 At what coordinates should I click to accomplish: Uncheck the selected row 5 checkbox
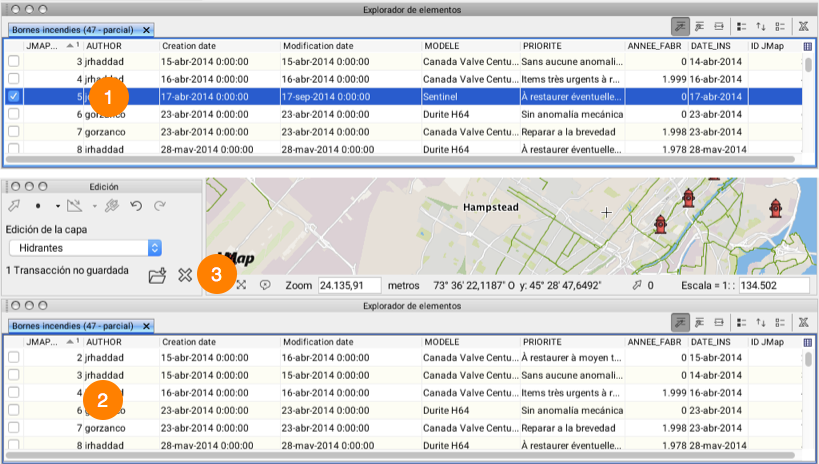point(13,97)
